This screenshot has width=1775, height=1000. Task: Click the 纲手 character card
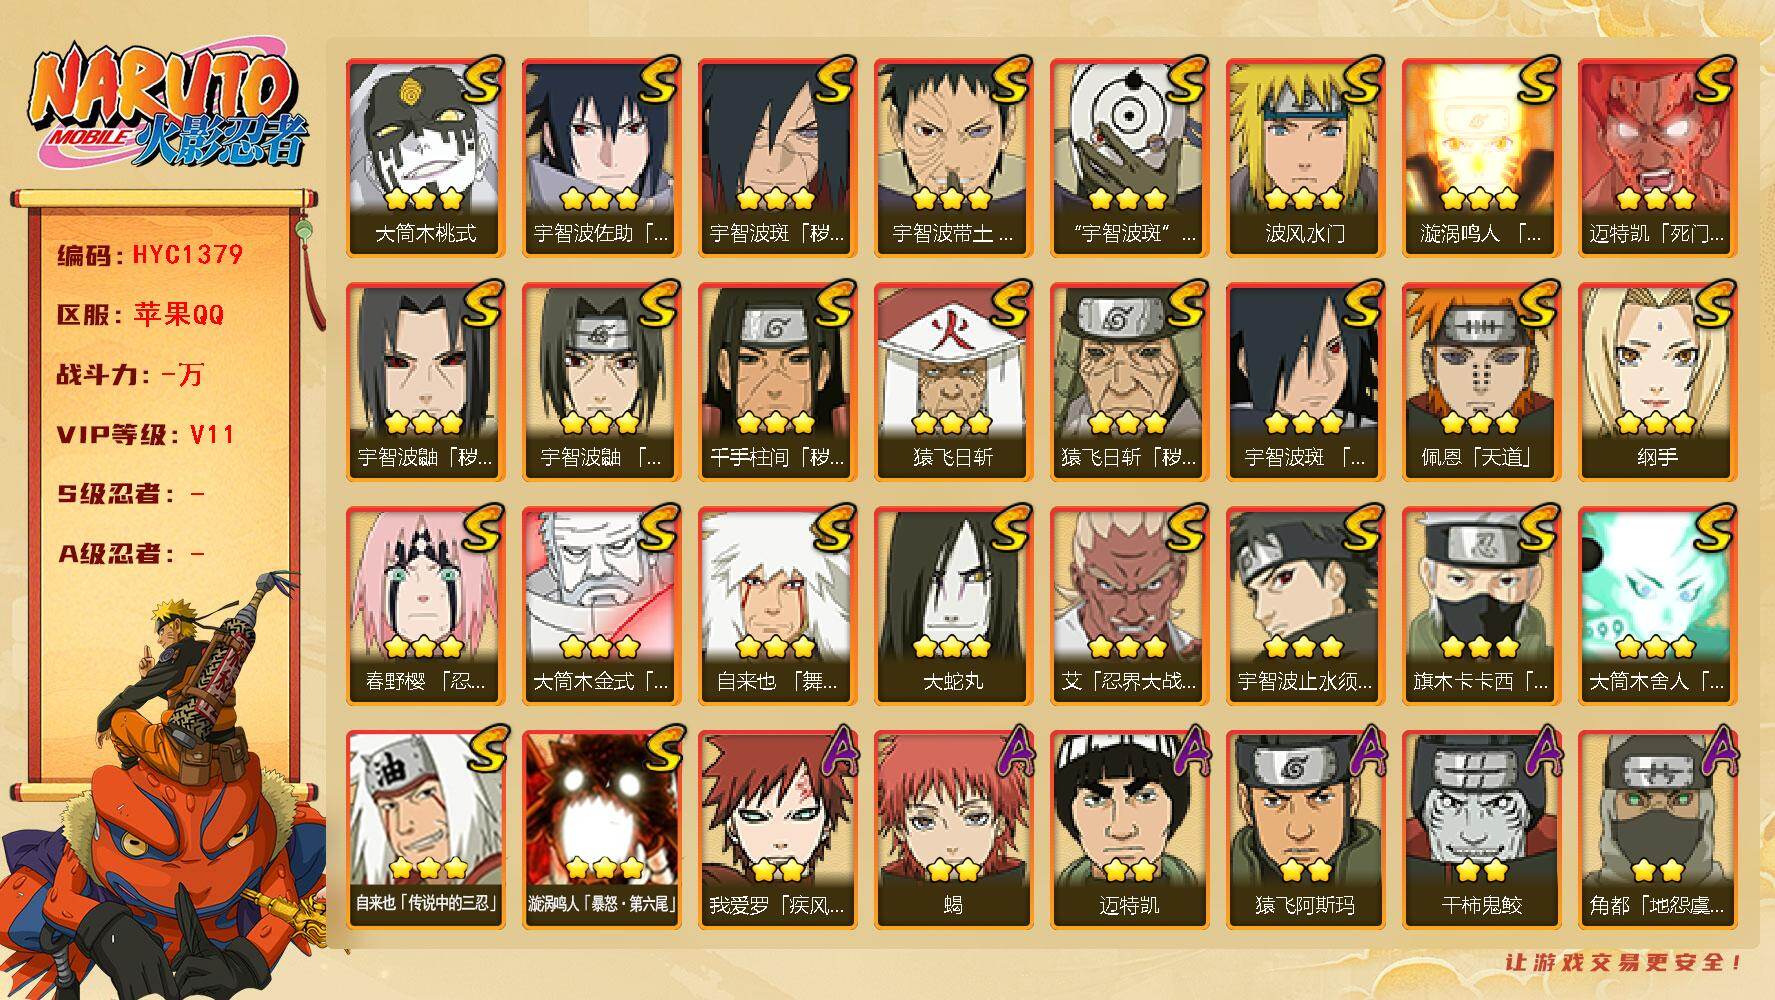click(1657, 382)
